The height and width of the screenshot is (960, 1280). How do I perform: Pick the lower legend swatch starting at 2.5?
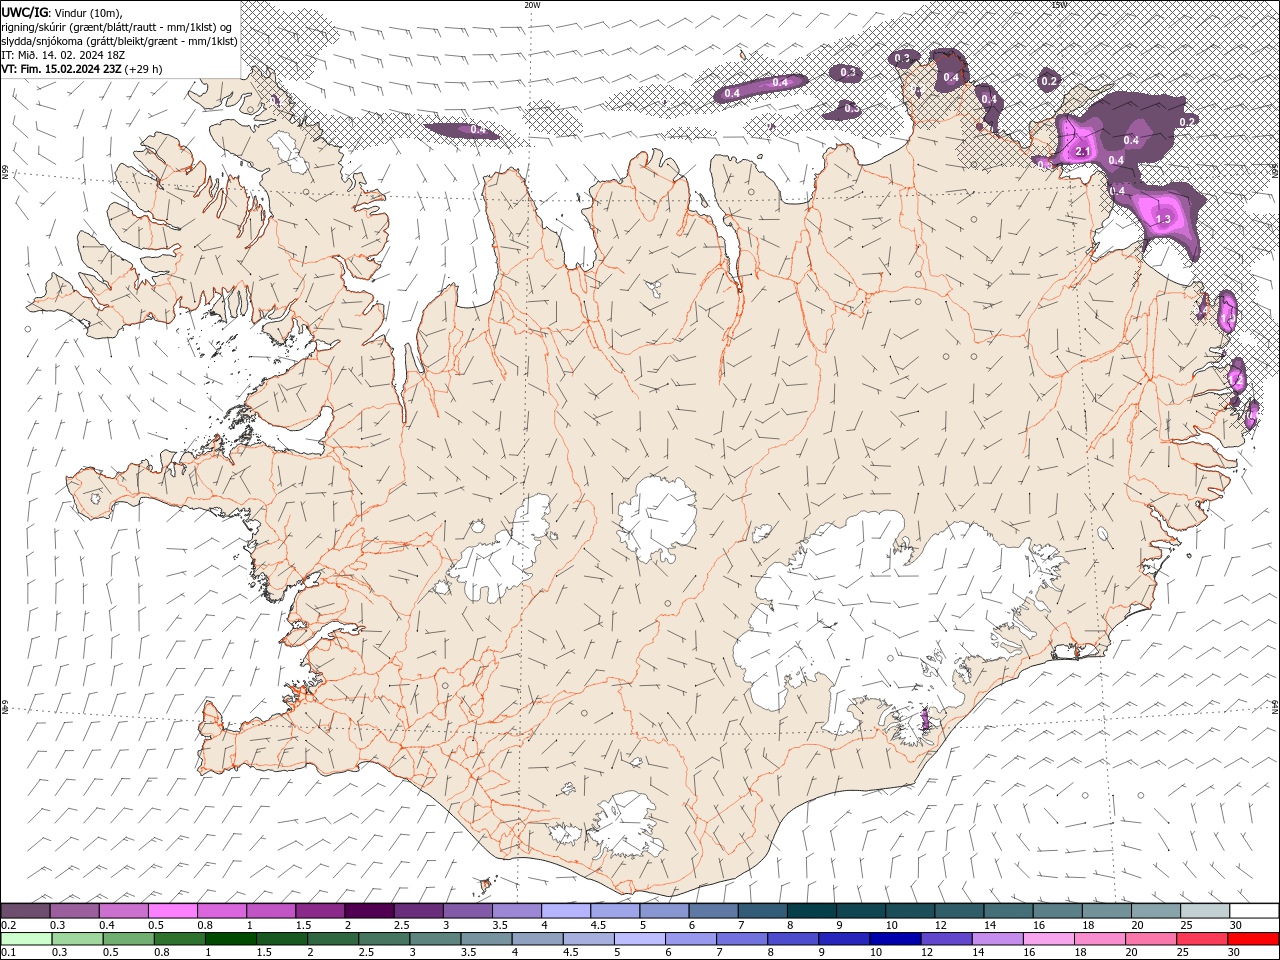pos(385,939)
